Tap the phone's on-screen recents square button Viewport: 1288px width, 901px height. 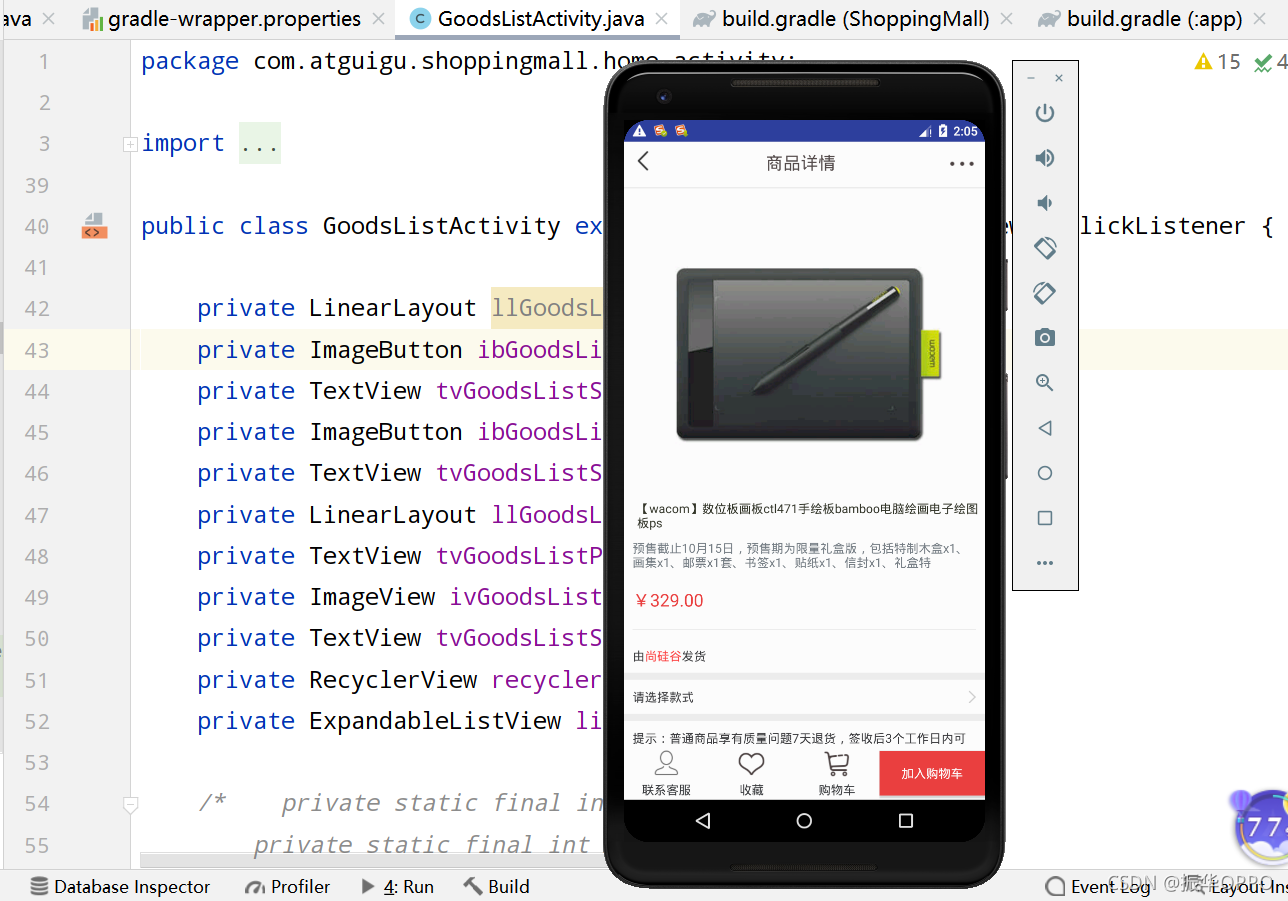click(x=906, y=821)
